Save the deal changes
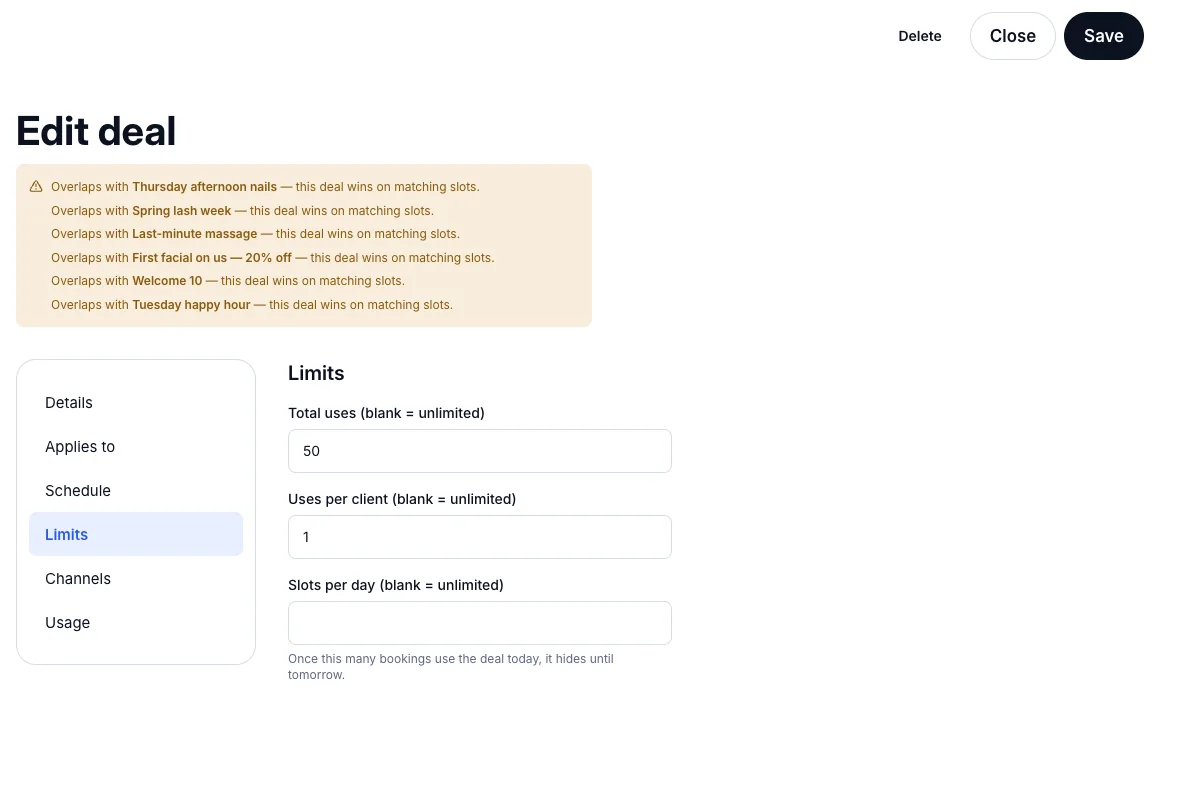The image size is (1200, 805). (1104, 36)
